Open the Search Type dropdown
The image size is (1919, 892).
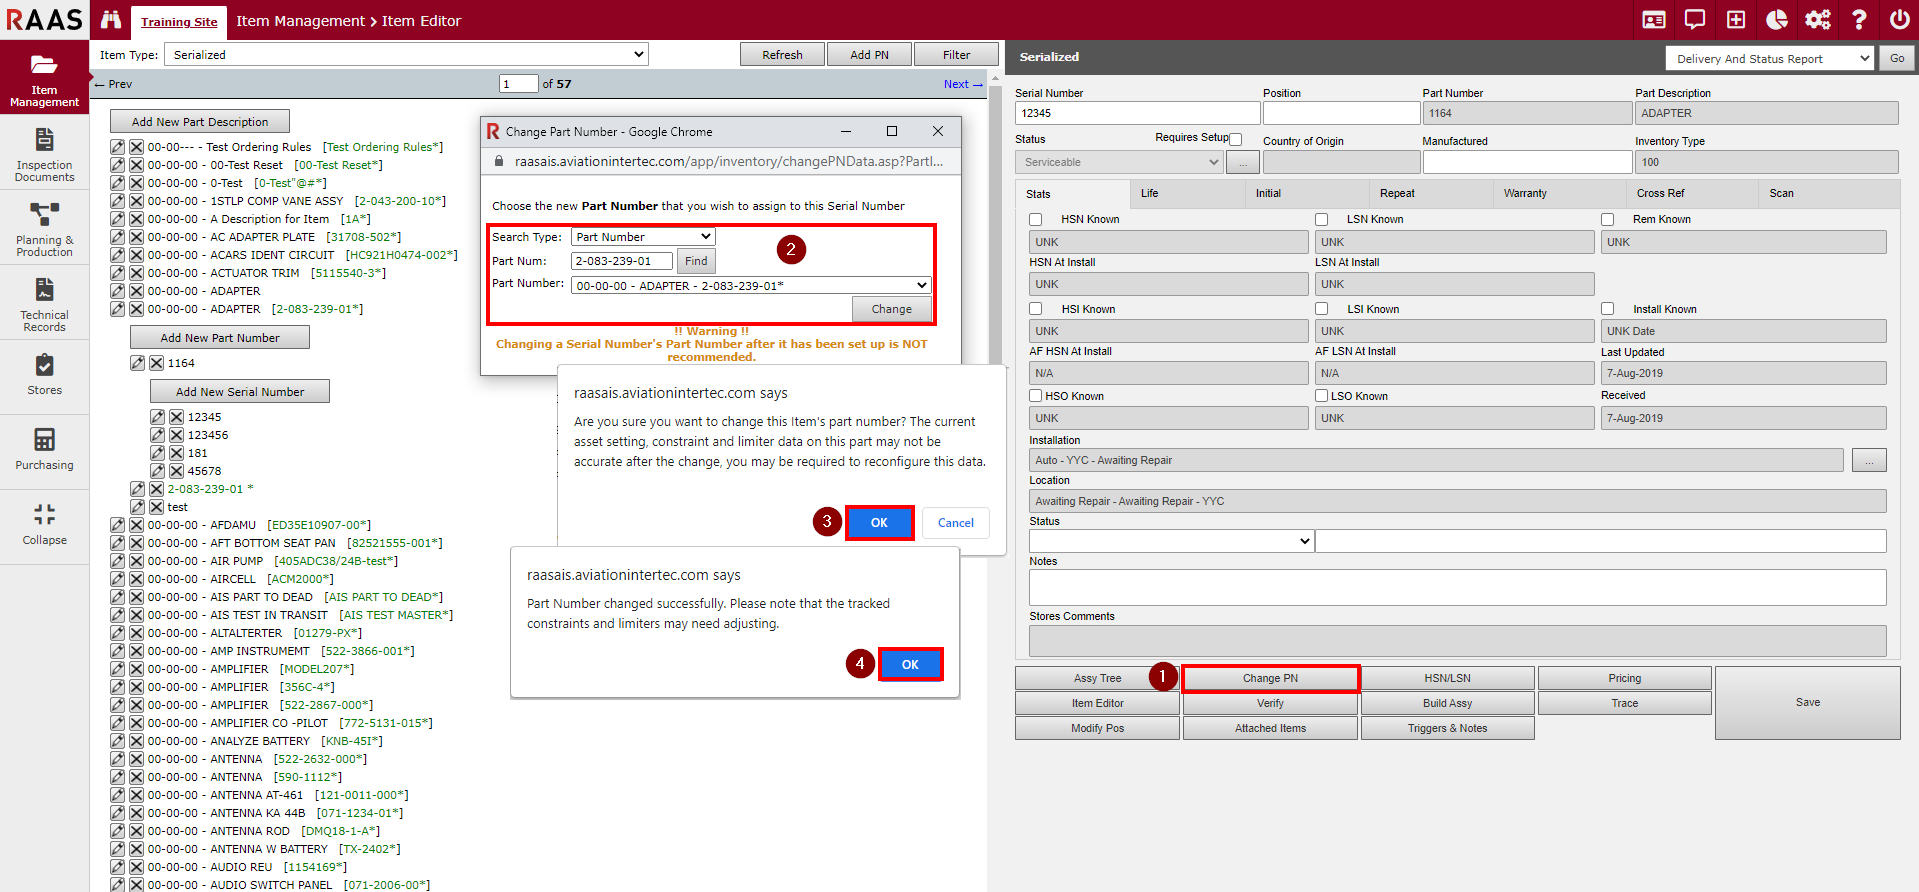click(x=643, y=237)
